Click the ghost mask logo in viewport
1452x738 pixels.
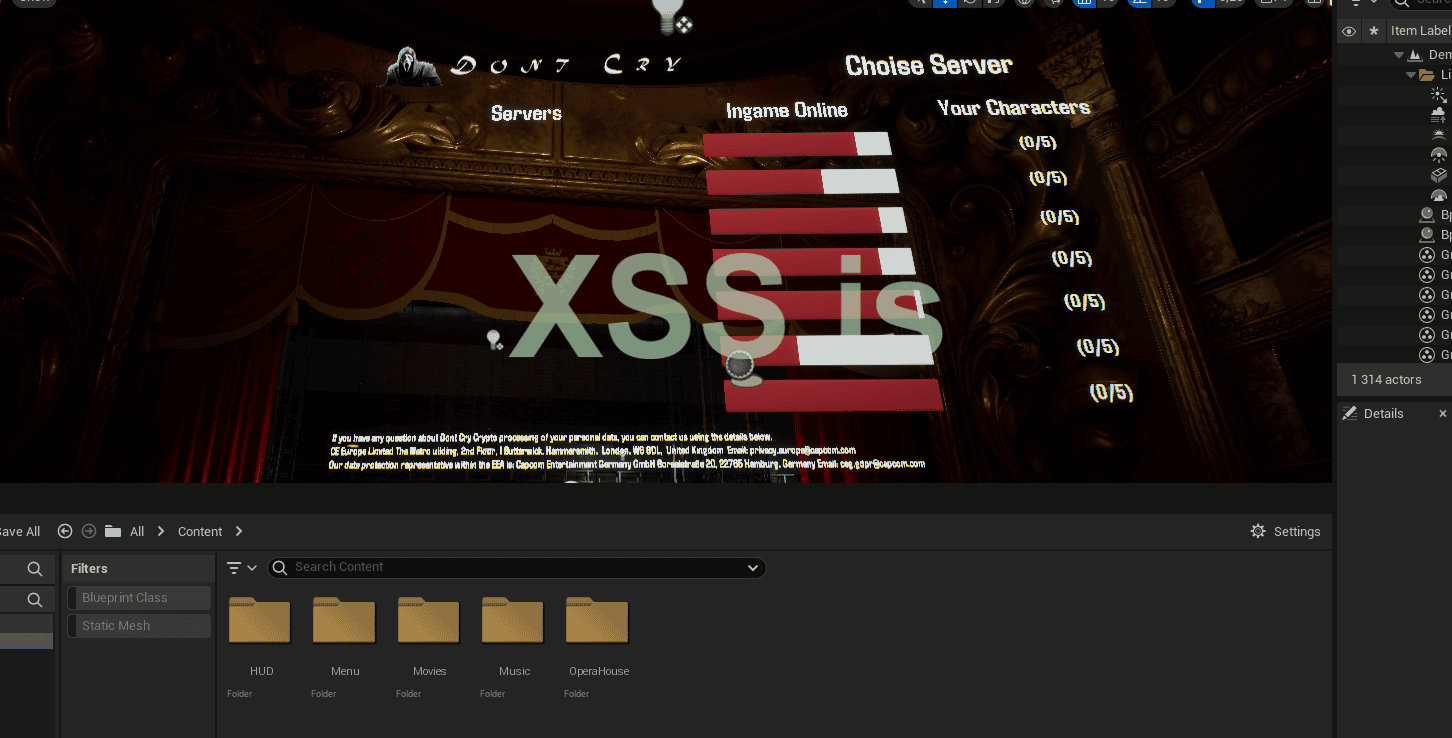[414, 66]
